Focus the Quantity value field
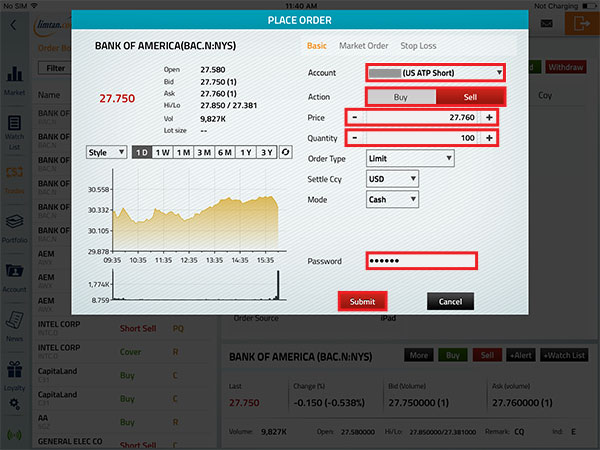The image size is (600, 450). (x=422, y=138)
